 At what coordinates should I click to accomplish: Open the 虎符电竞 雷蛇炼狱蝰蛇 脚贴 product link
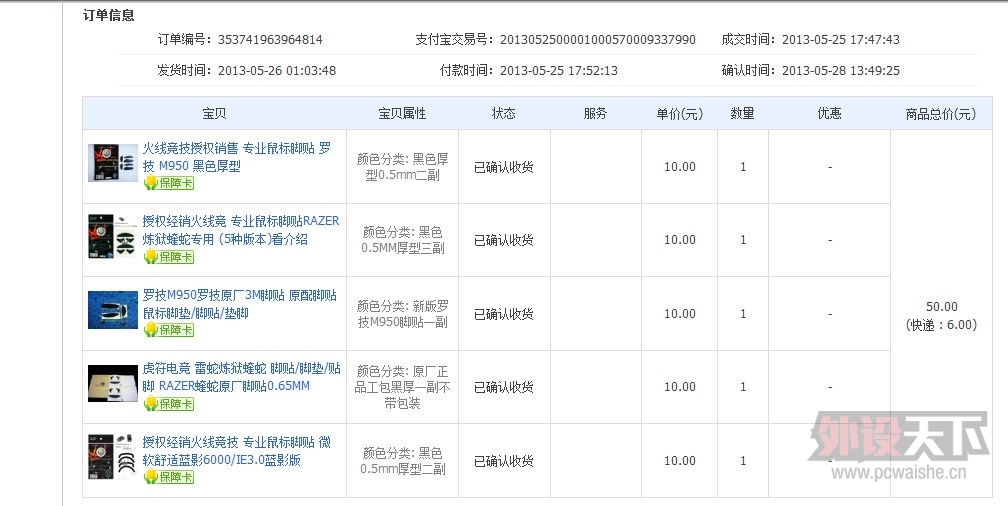pos(241,377)
